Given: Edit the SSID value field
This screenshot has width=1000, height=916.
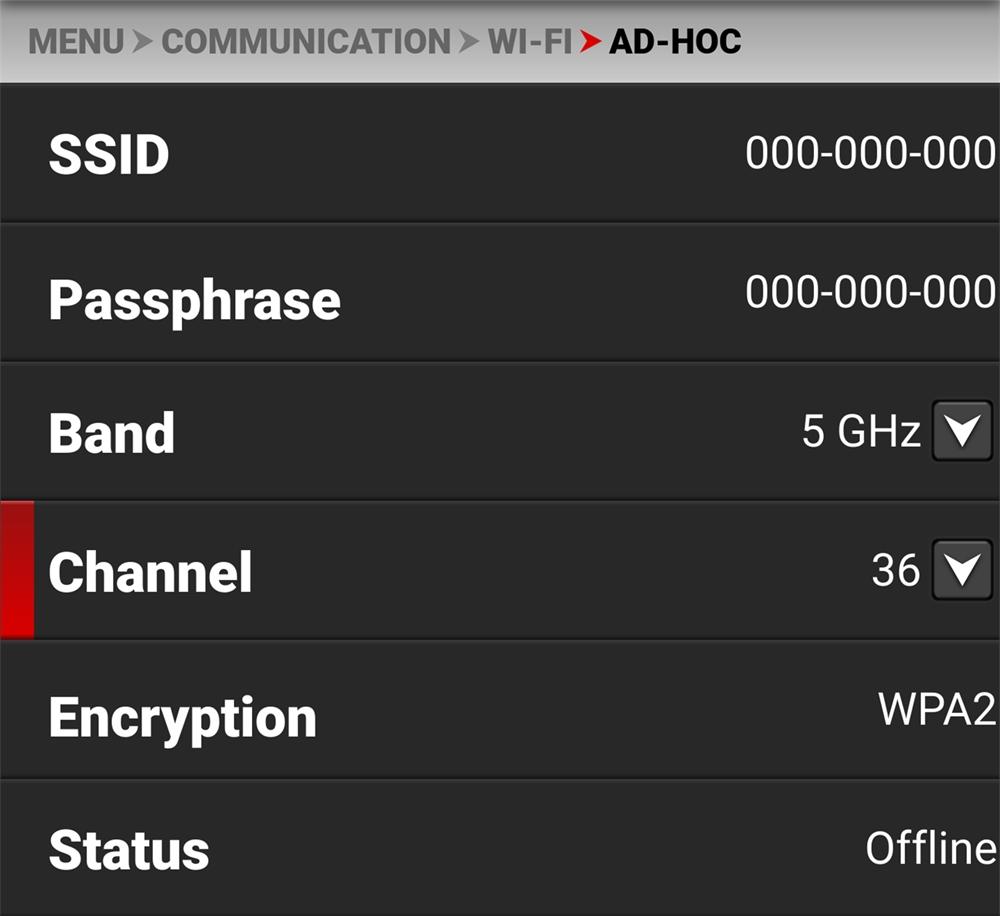Looking at the screenshot, I should (x=870, y=154).
